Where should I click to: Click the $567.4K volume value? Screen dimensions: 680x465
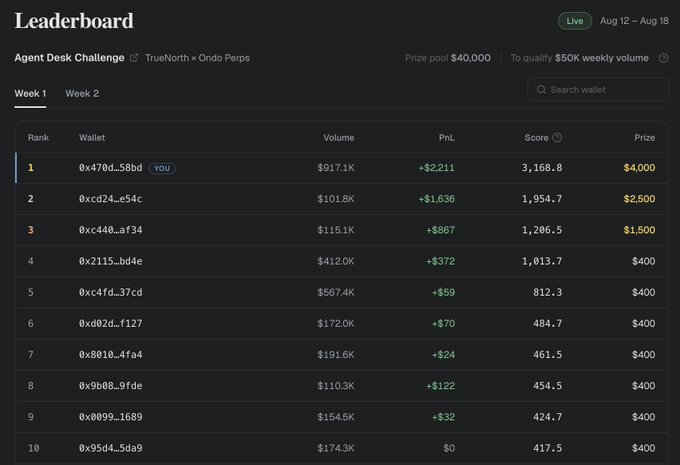[x=336, y=292]
